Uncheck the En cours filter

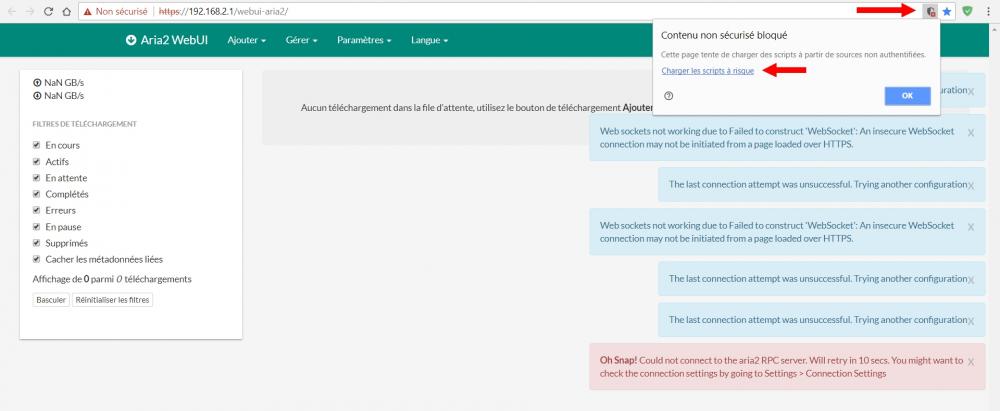pyautogui.click(x=37, y=145)
